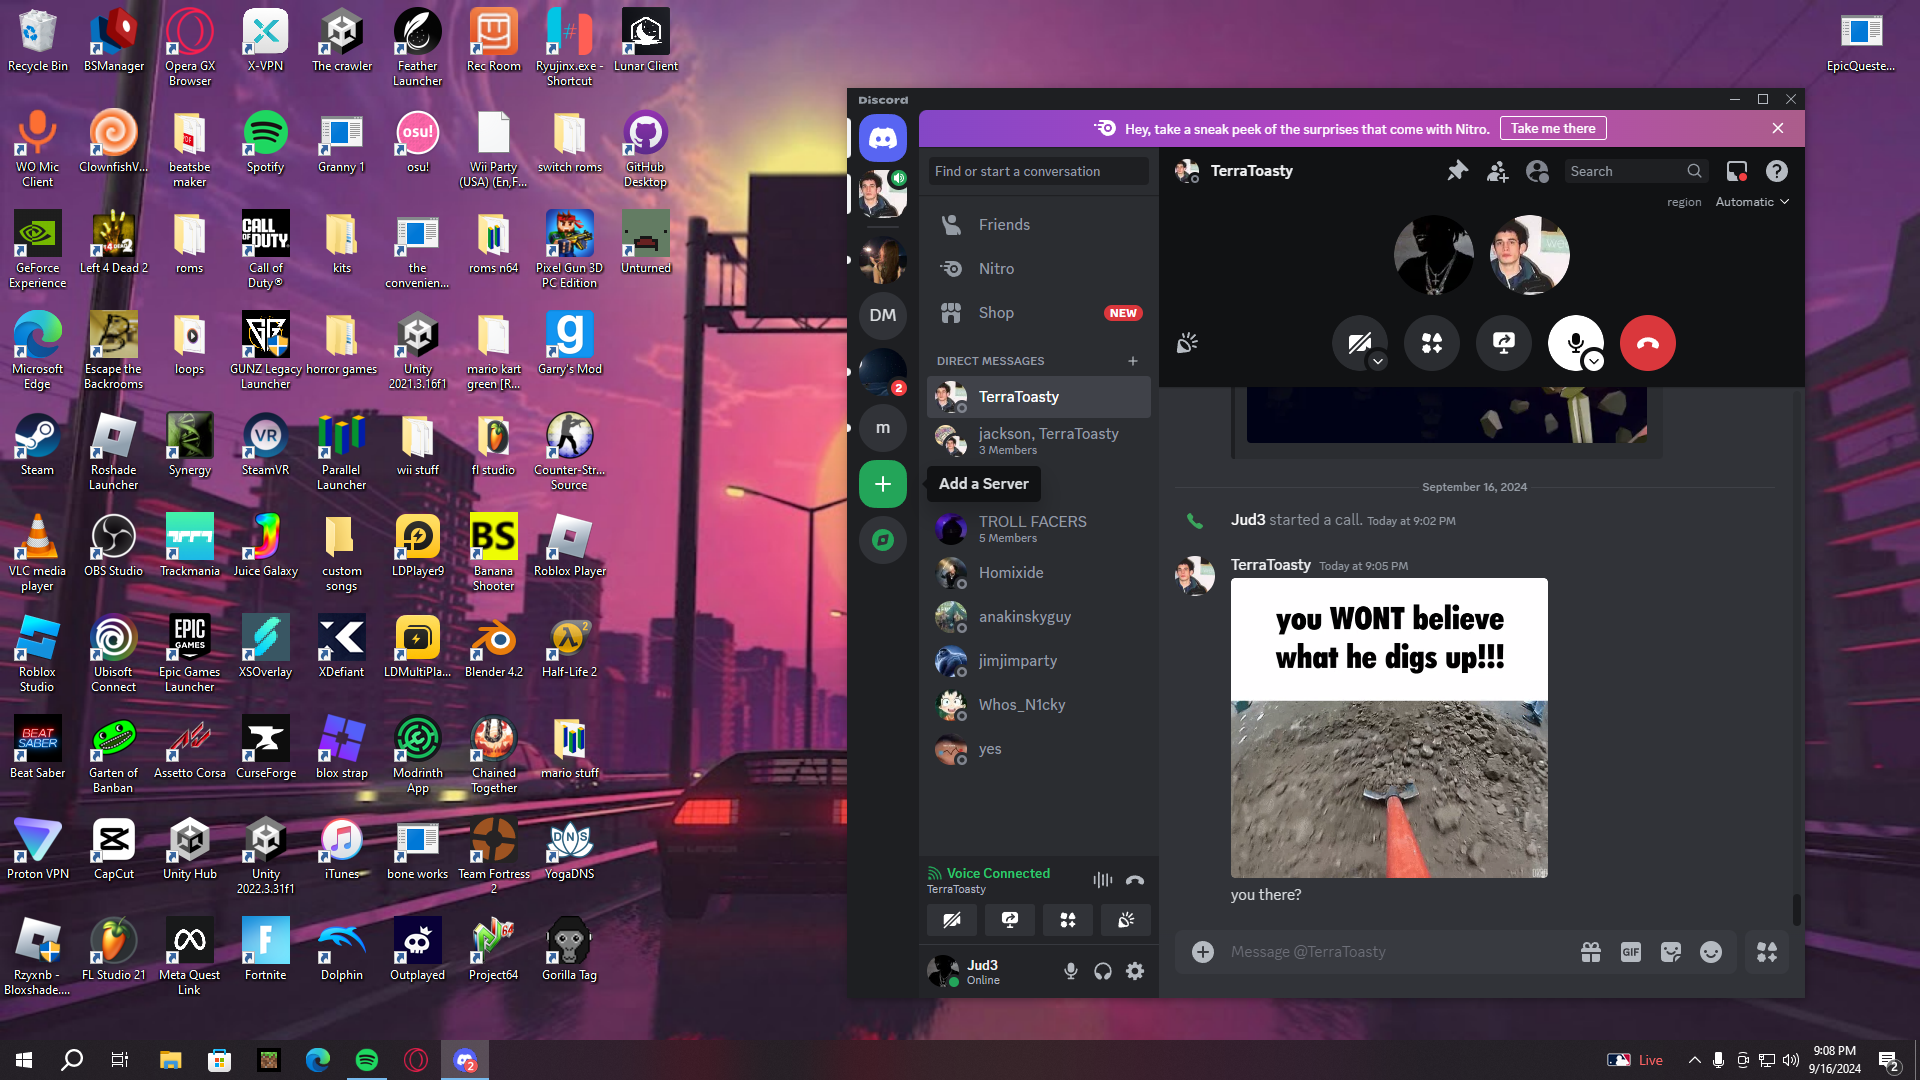Open the Whos_N1cky direct message
The height and width of the screenshot is (1080, 1920).
pyautogui.click(x=1038, y=705)
